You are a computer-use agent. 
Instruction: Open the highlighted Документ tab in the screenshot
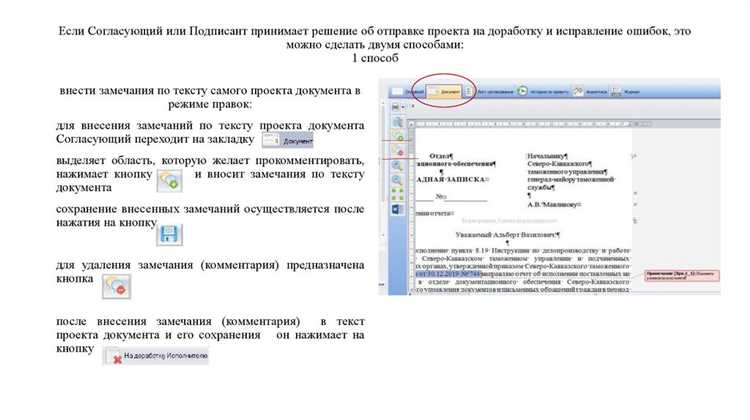coord(444,91)
